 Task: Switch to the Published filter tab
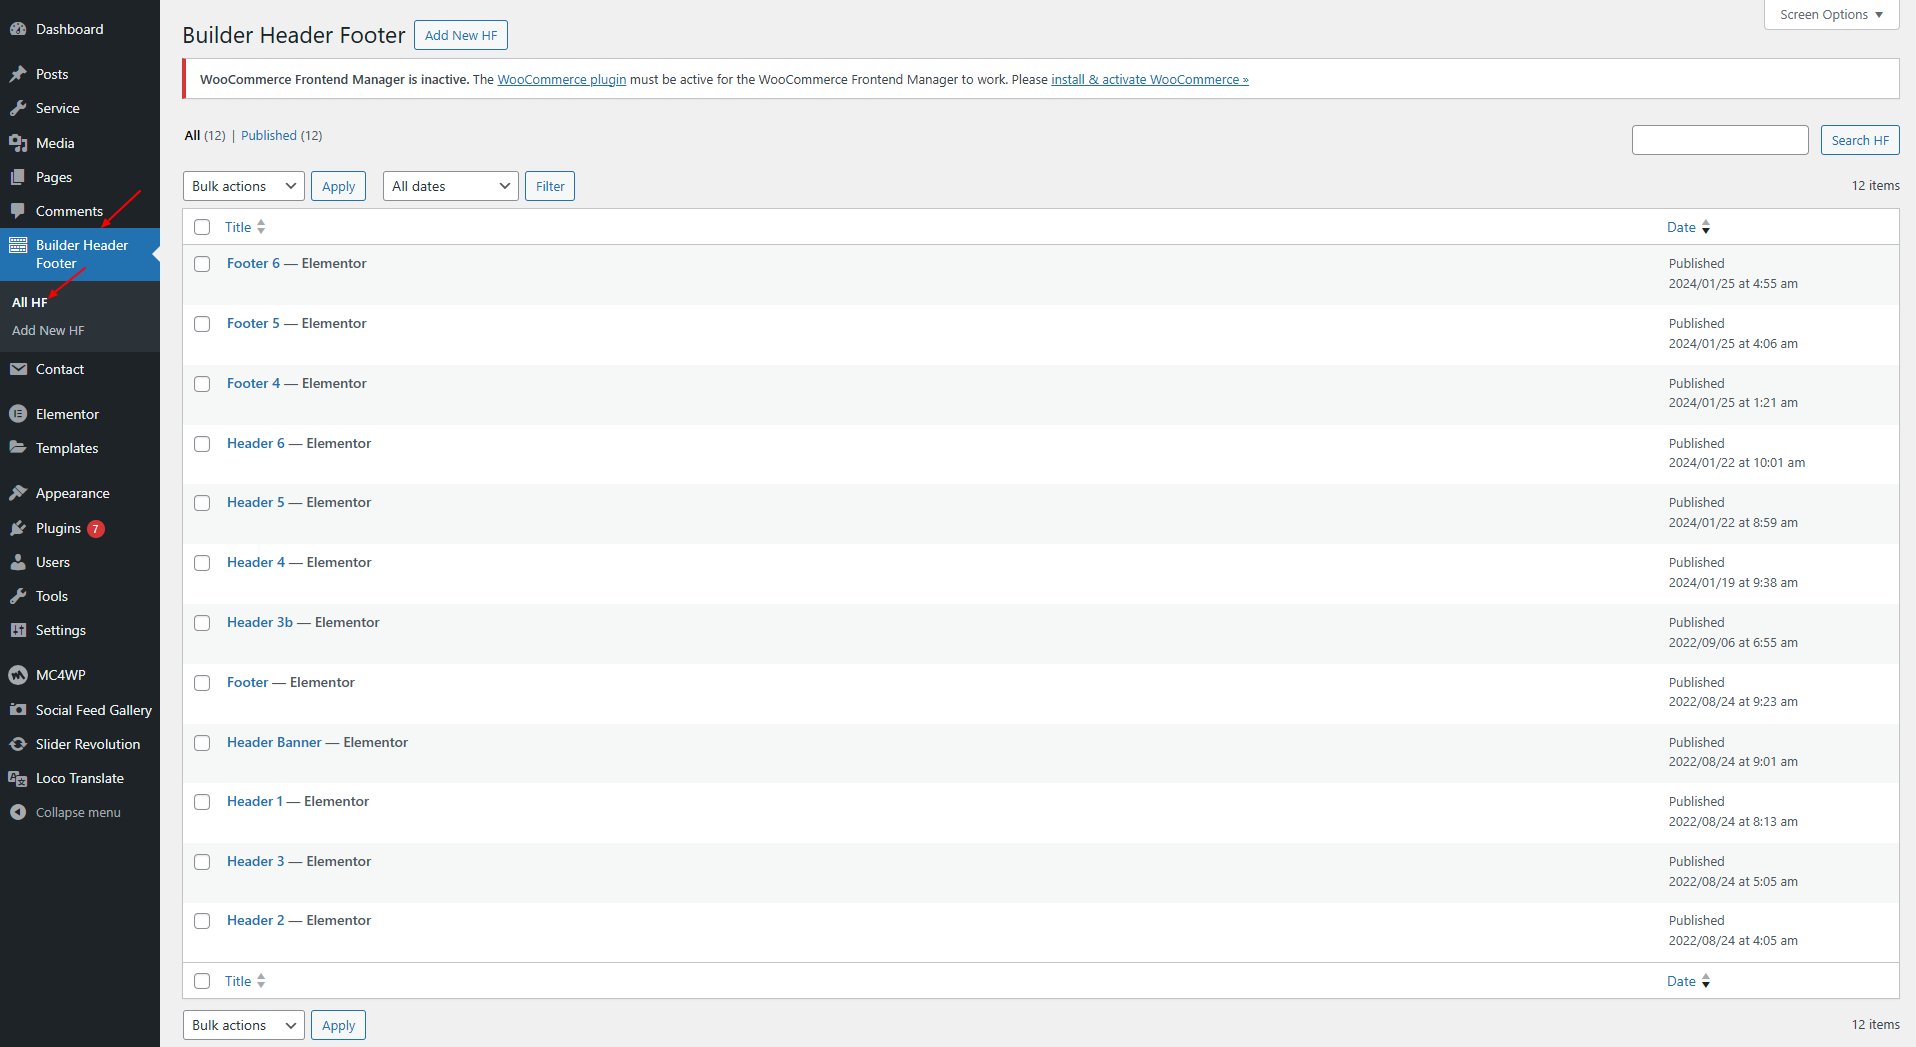click(269, 135)
